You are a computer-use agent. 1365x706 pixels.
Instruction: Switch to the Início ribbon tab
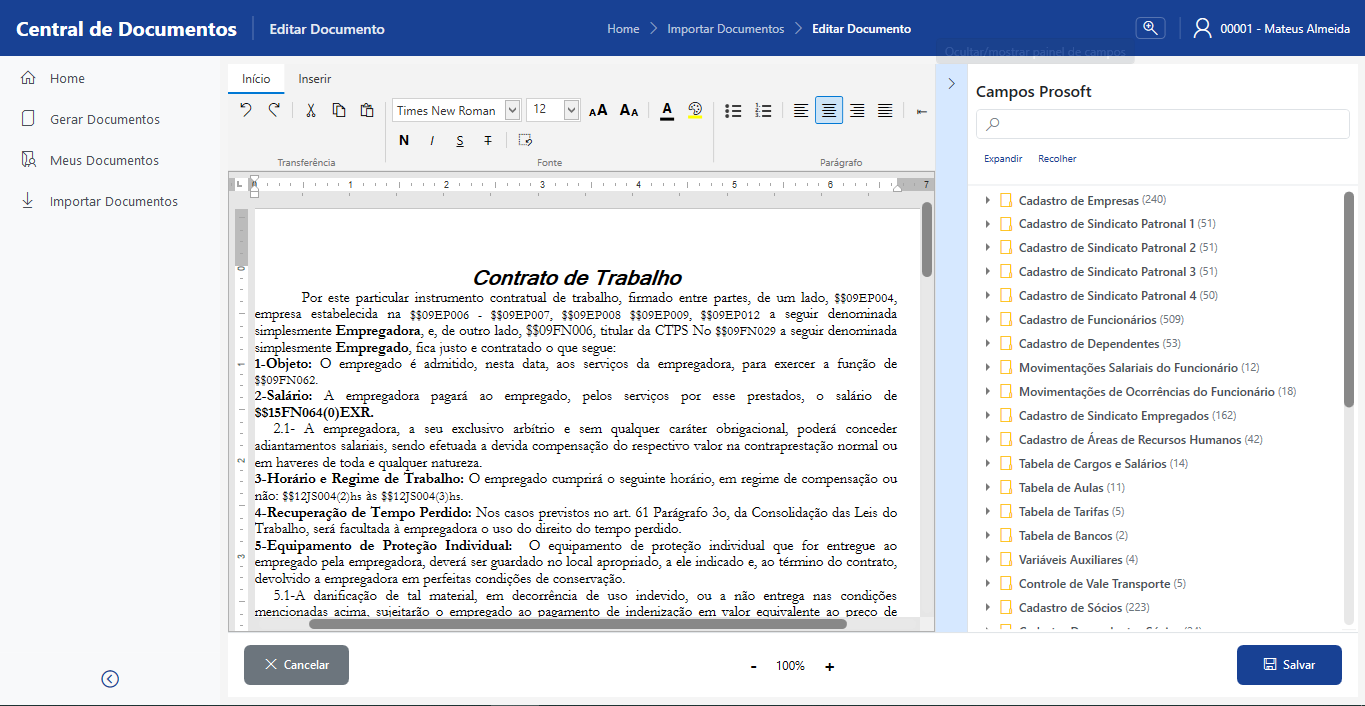click(x=256, y=78)
